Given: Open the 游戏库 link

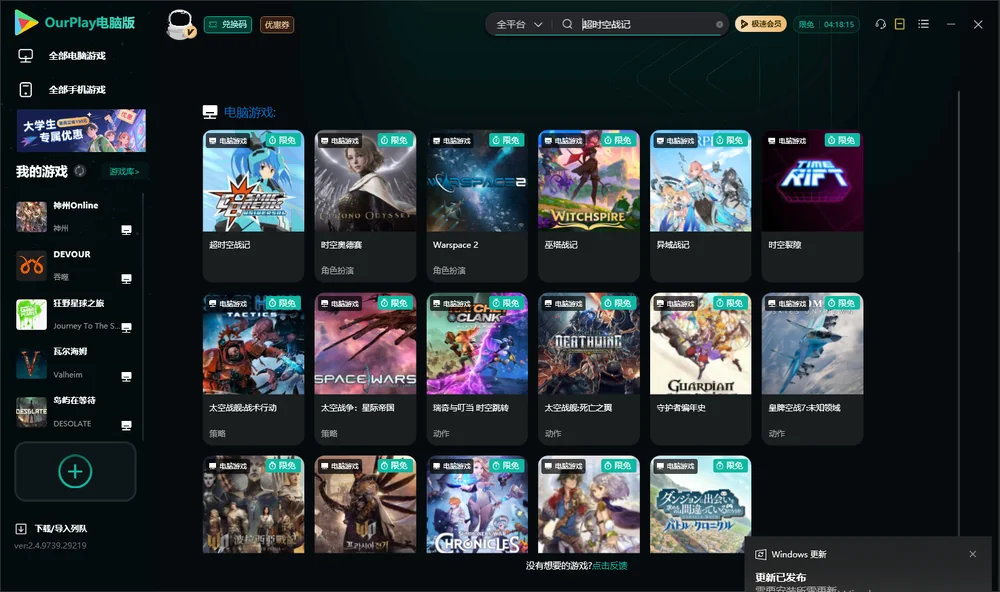Looking at the screenshot, I should coord(124,172).
